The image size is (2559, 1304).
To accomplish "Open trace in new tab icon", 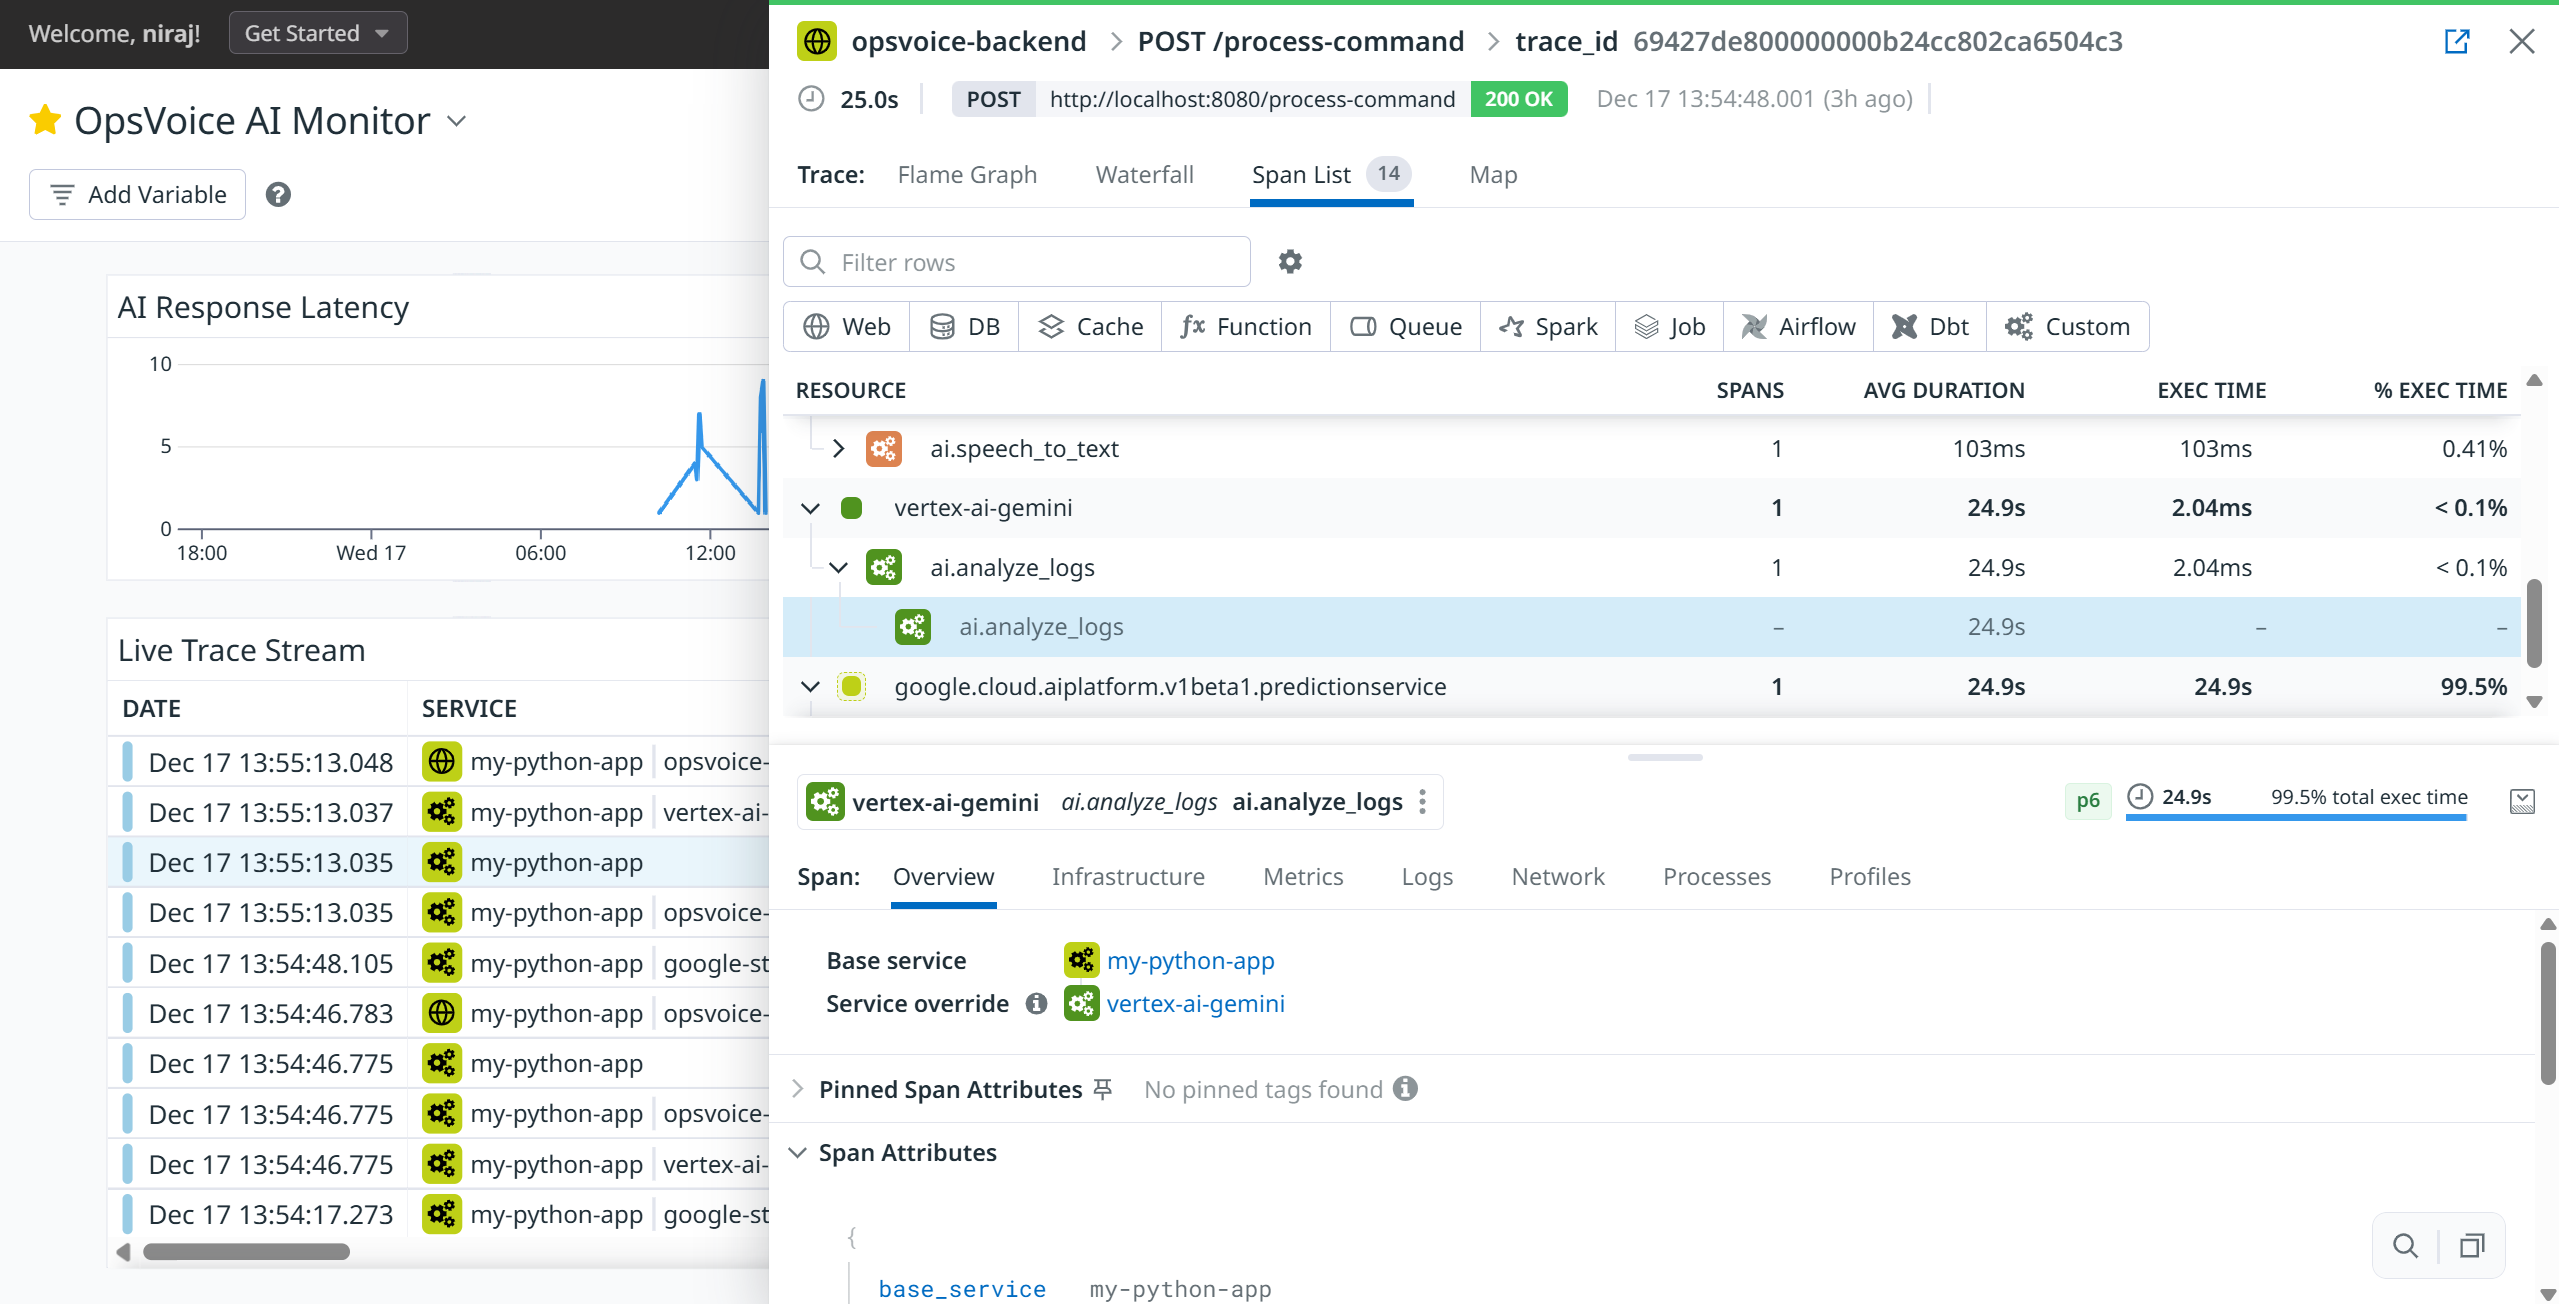I will point(2456,41).
